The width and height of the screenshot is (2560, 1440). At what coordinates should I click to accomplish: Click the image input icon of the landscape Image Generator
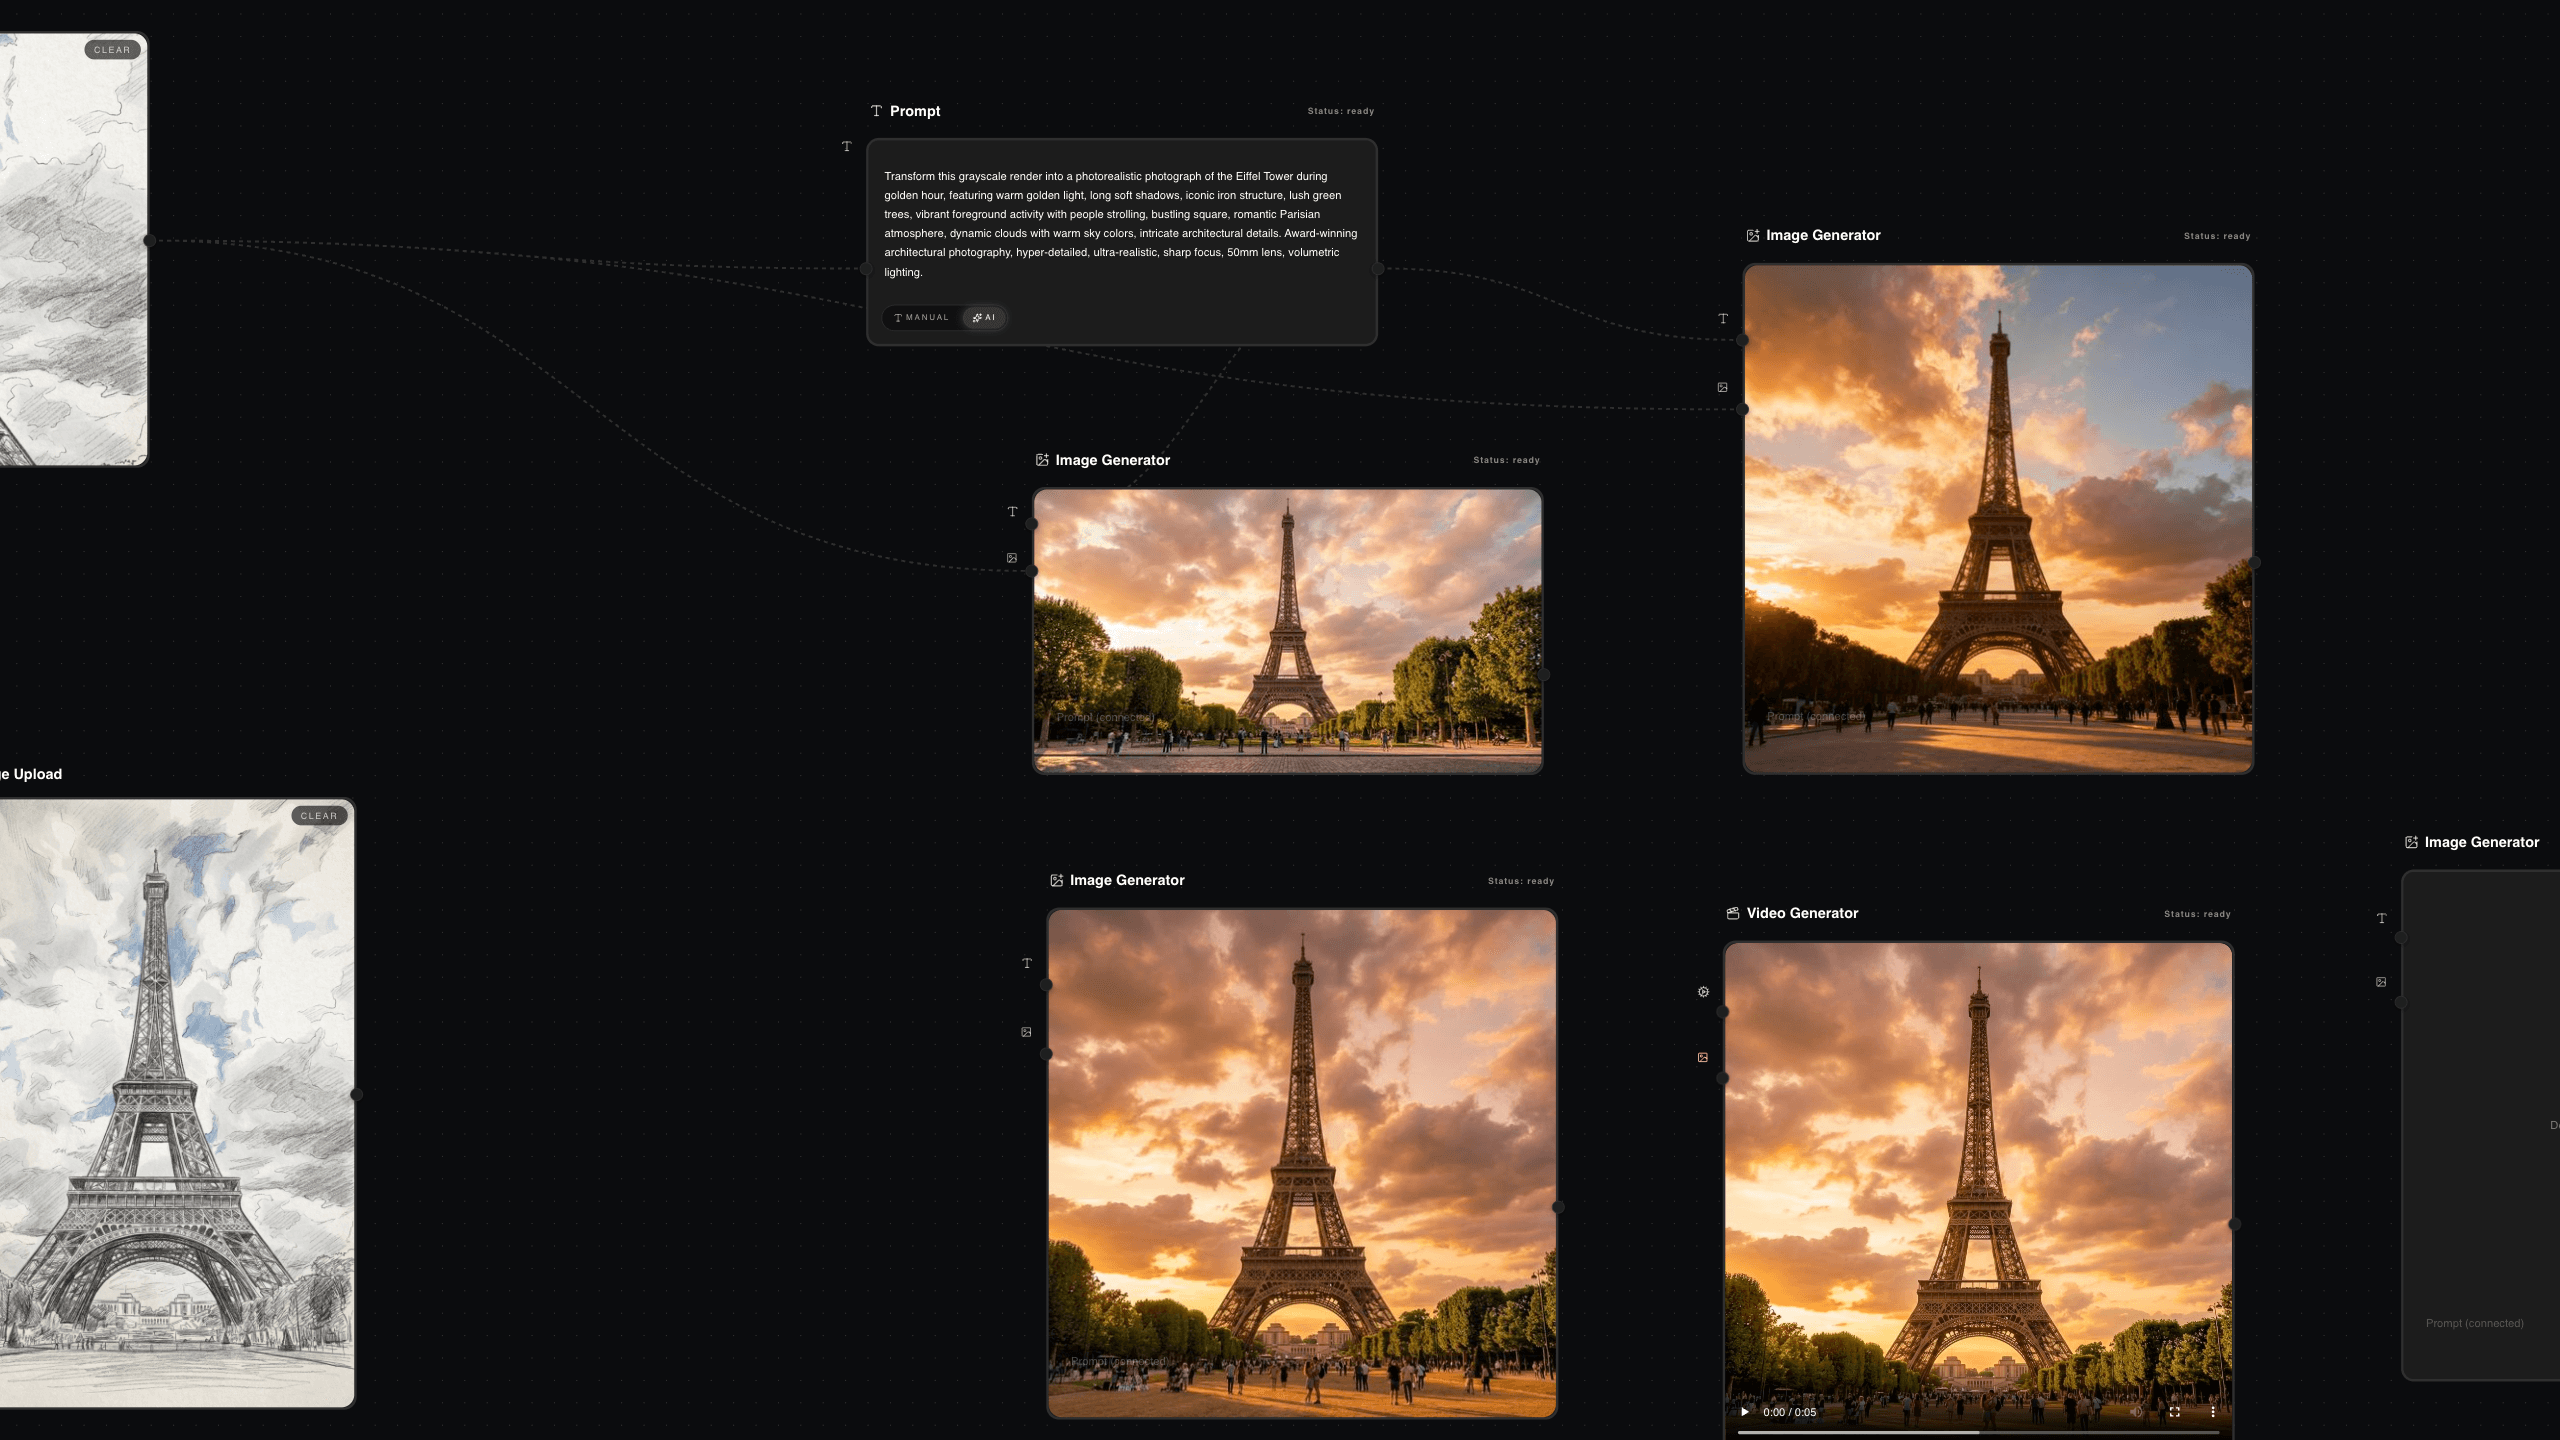pyautogui.click(x=1012, y=558)
